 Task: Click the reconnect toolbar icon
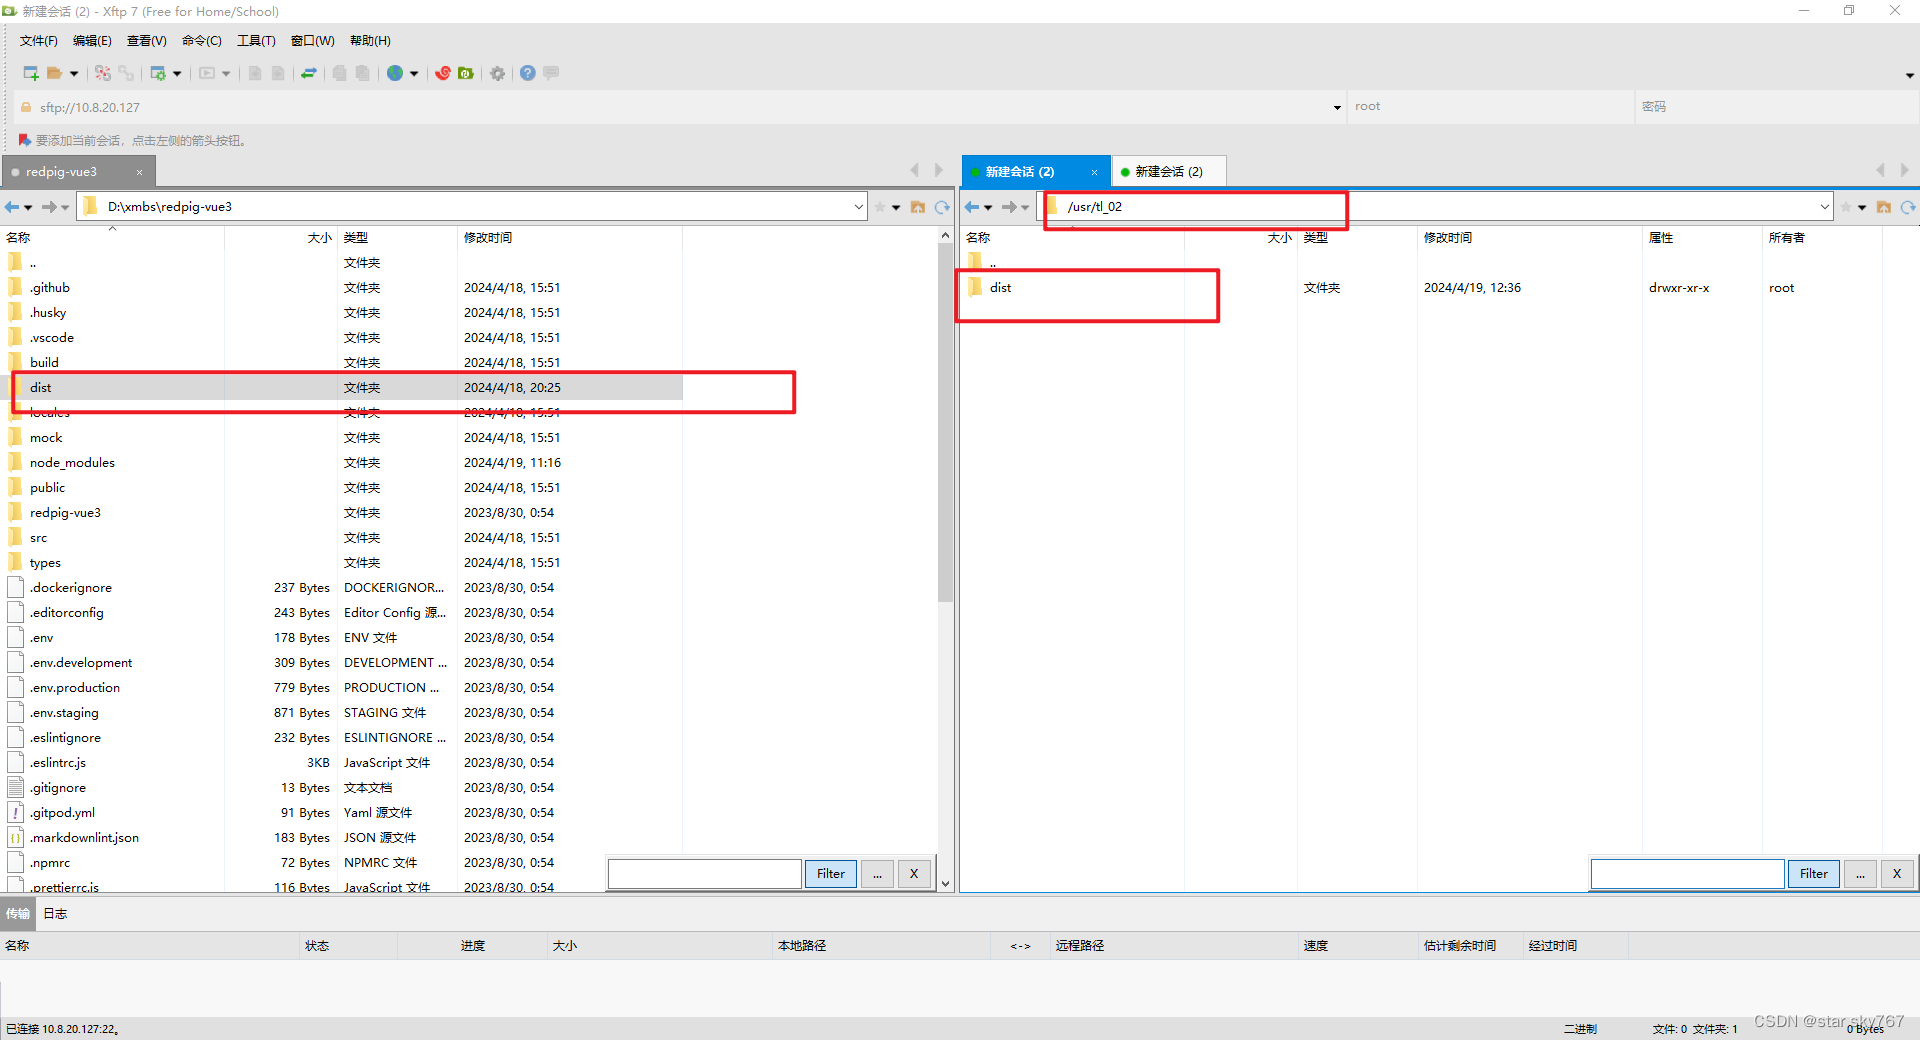pyautogui.click(x=102, y=73)
